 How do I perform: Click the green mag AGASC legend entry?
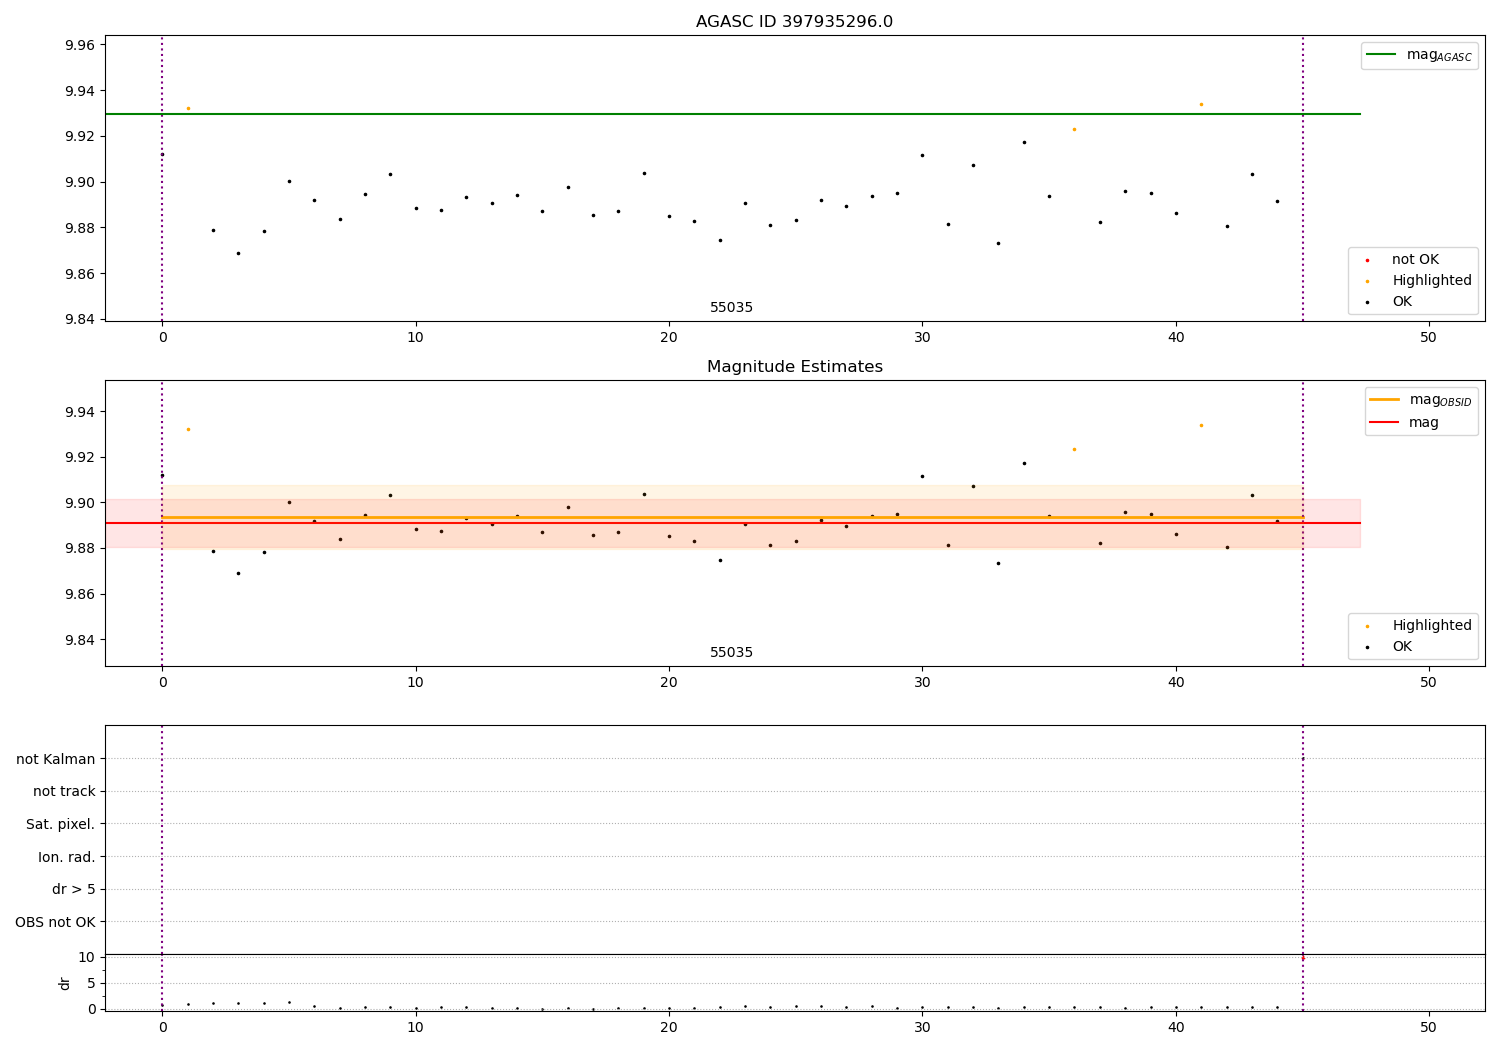(x=1420, y=55)
